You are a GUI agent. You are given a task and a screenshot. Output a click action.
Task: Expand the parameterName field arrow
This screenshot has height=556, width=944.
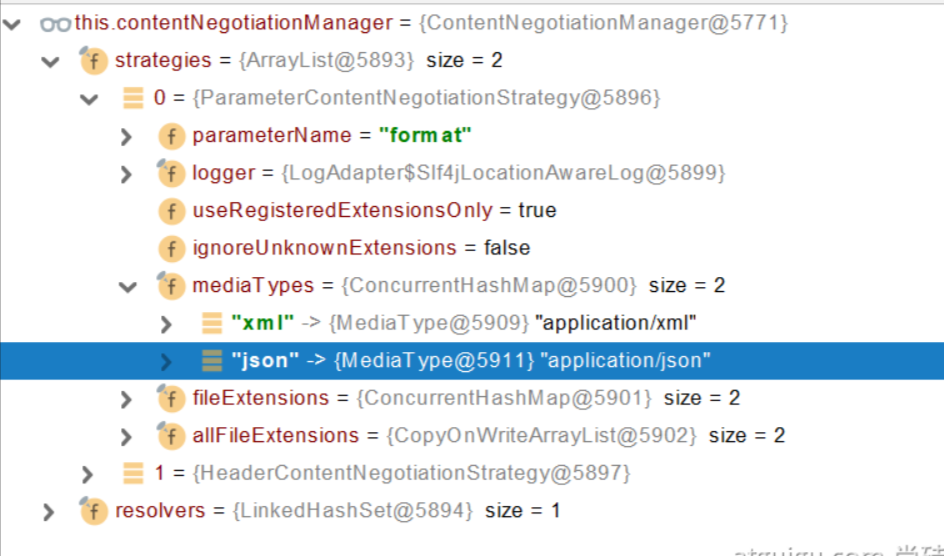click(126, 136)
